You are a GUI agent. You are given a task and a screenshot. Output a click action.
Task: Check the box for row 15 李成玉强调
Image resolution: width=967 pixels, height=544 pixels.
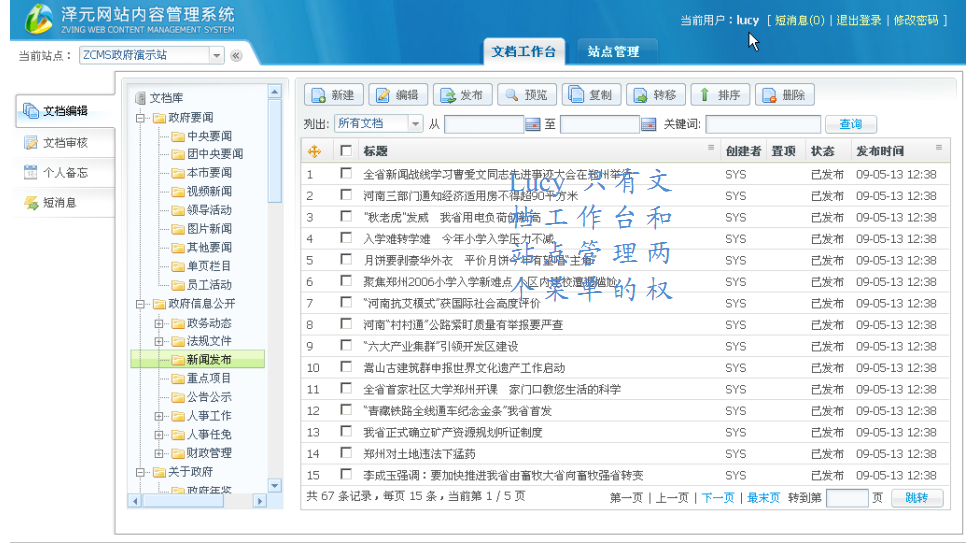pos(346,475)
